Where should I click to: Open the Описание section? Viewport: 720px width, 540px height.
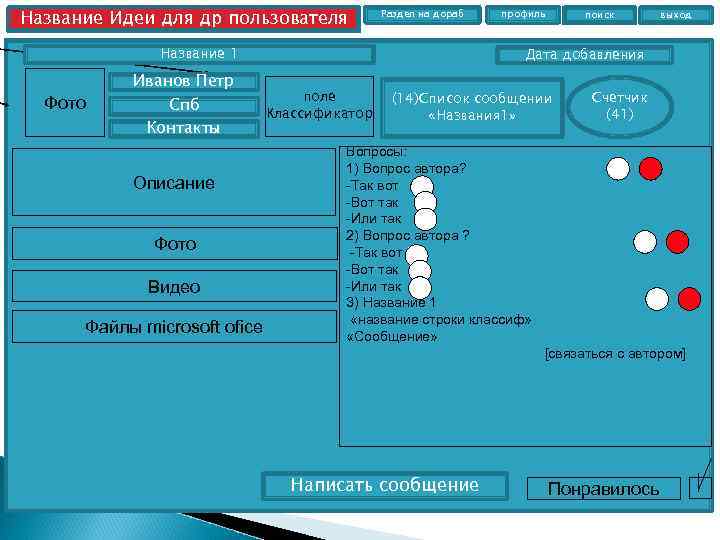click(x=174, y=182)
